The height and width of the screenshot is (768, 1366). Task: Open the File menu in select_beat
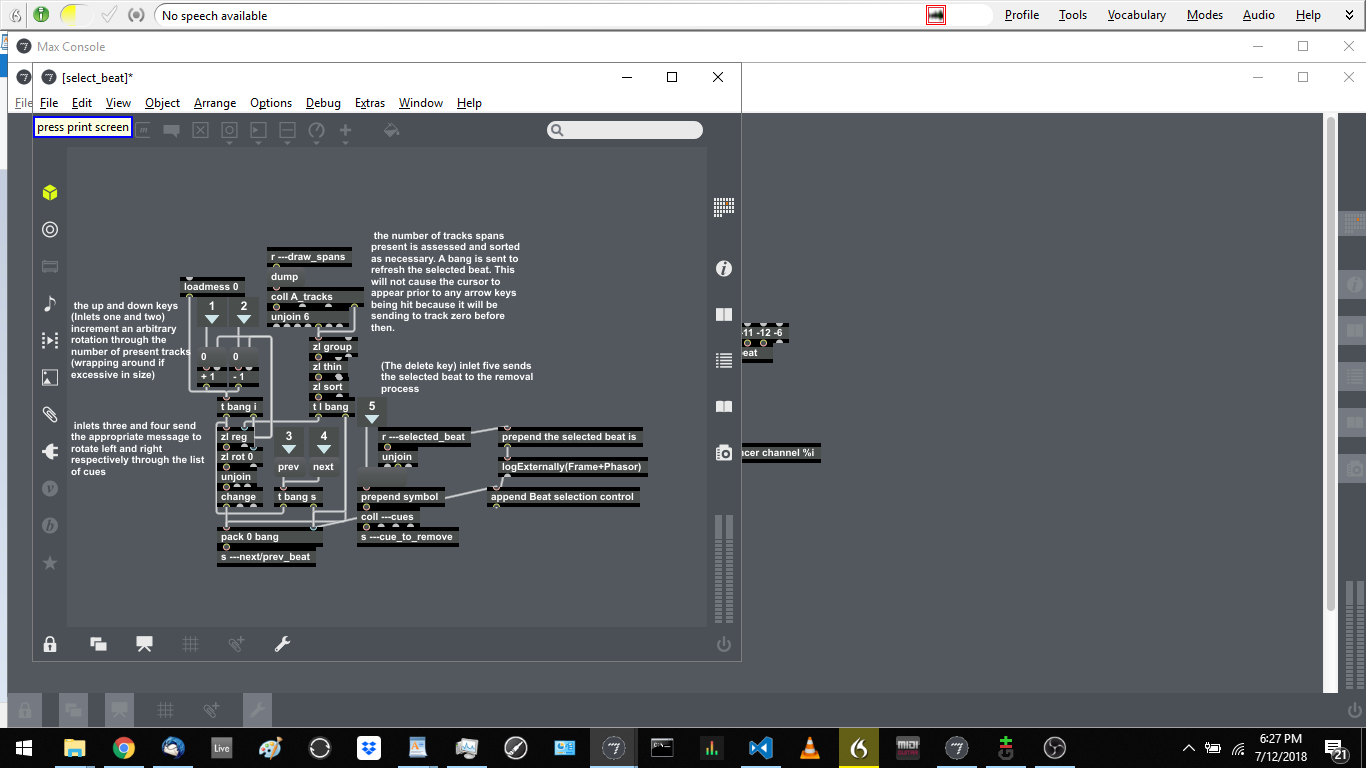[x=49, y=103]
